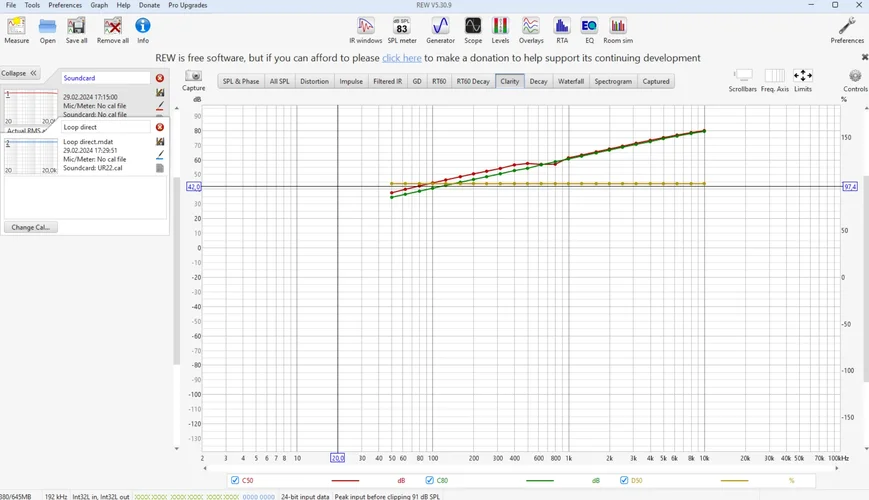Open the Scope window
This screenshot has height=500, width=869.
[x=473, y=29]
